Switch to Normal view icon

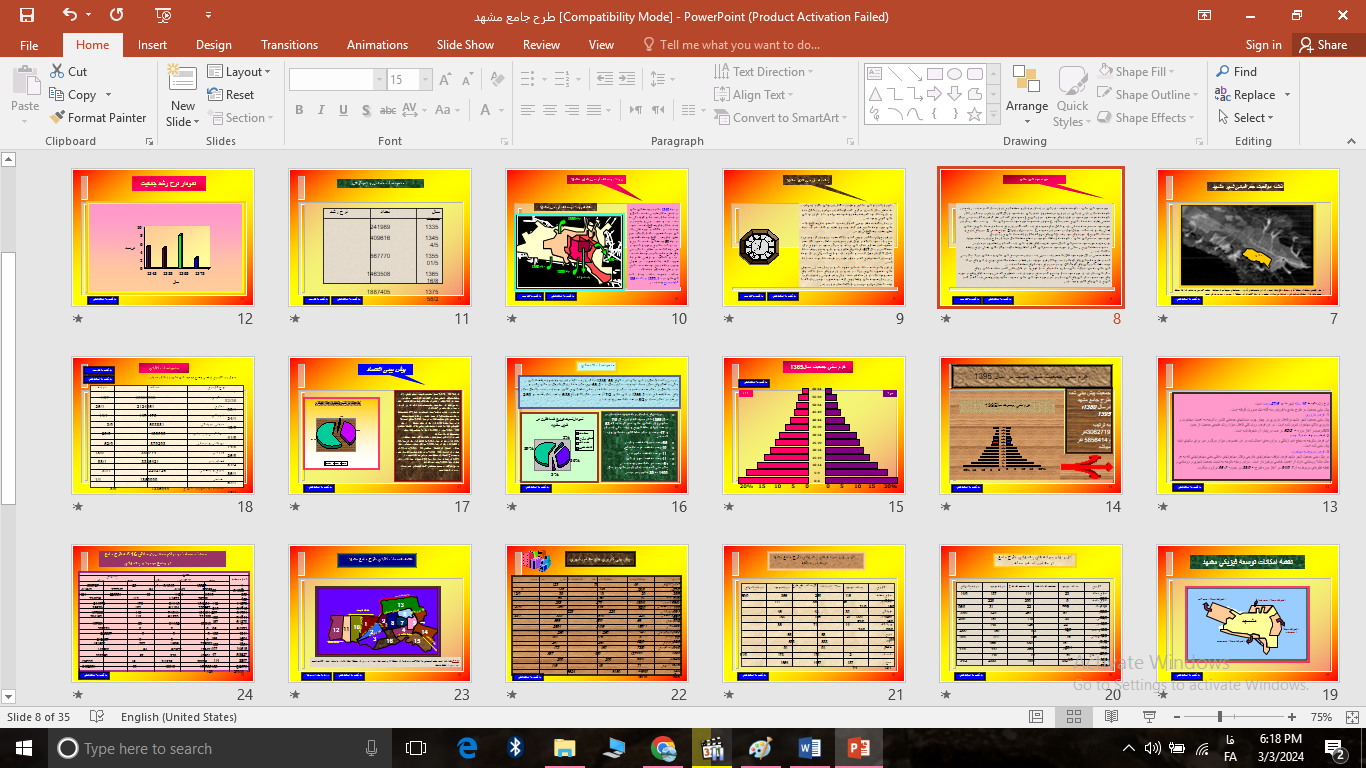(1036, 717)
